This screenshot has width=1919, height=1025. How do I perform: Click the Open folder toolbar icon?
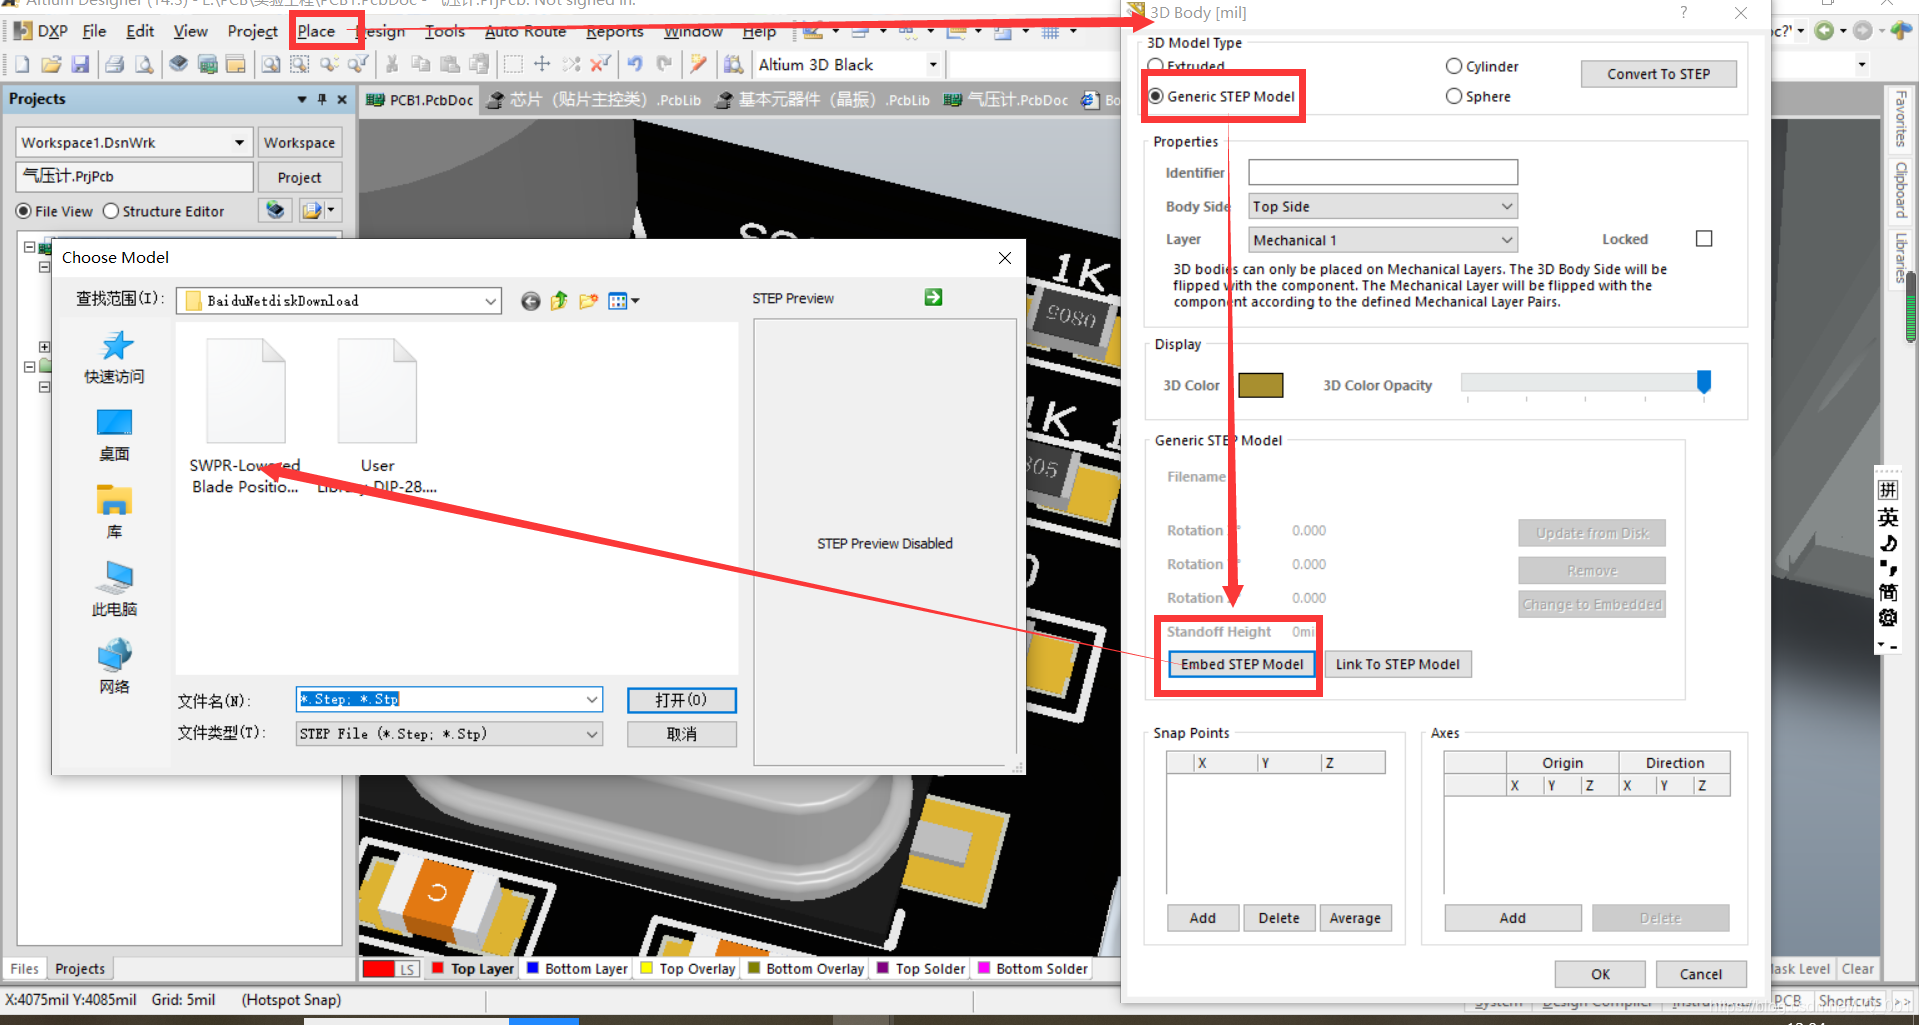[51, 65]
